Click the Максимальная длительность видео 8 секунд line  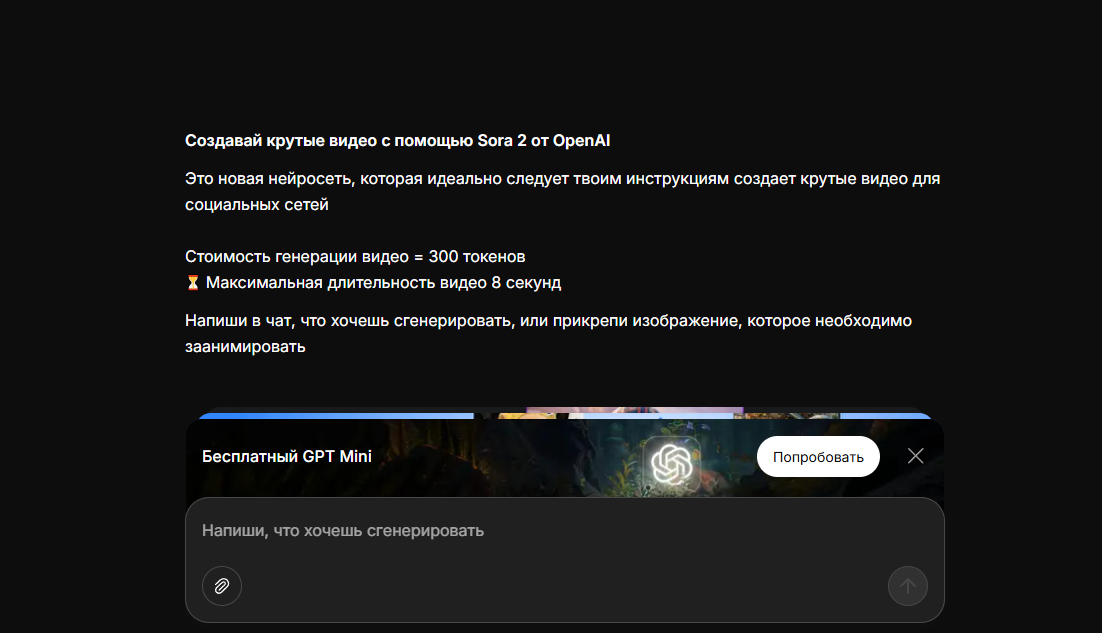(383, 282)
